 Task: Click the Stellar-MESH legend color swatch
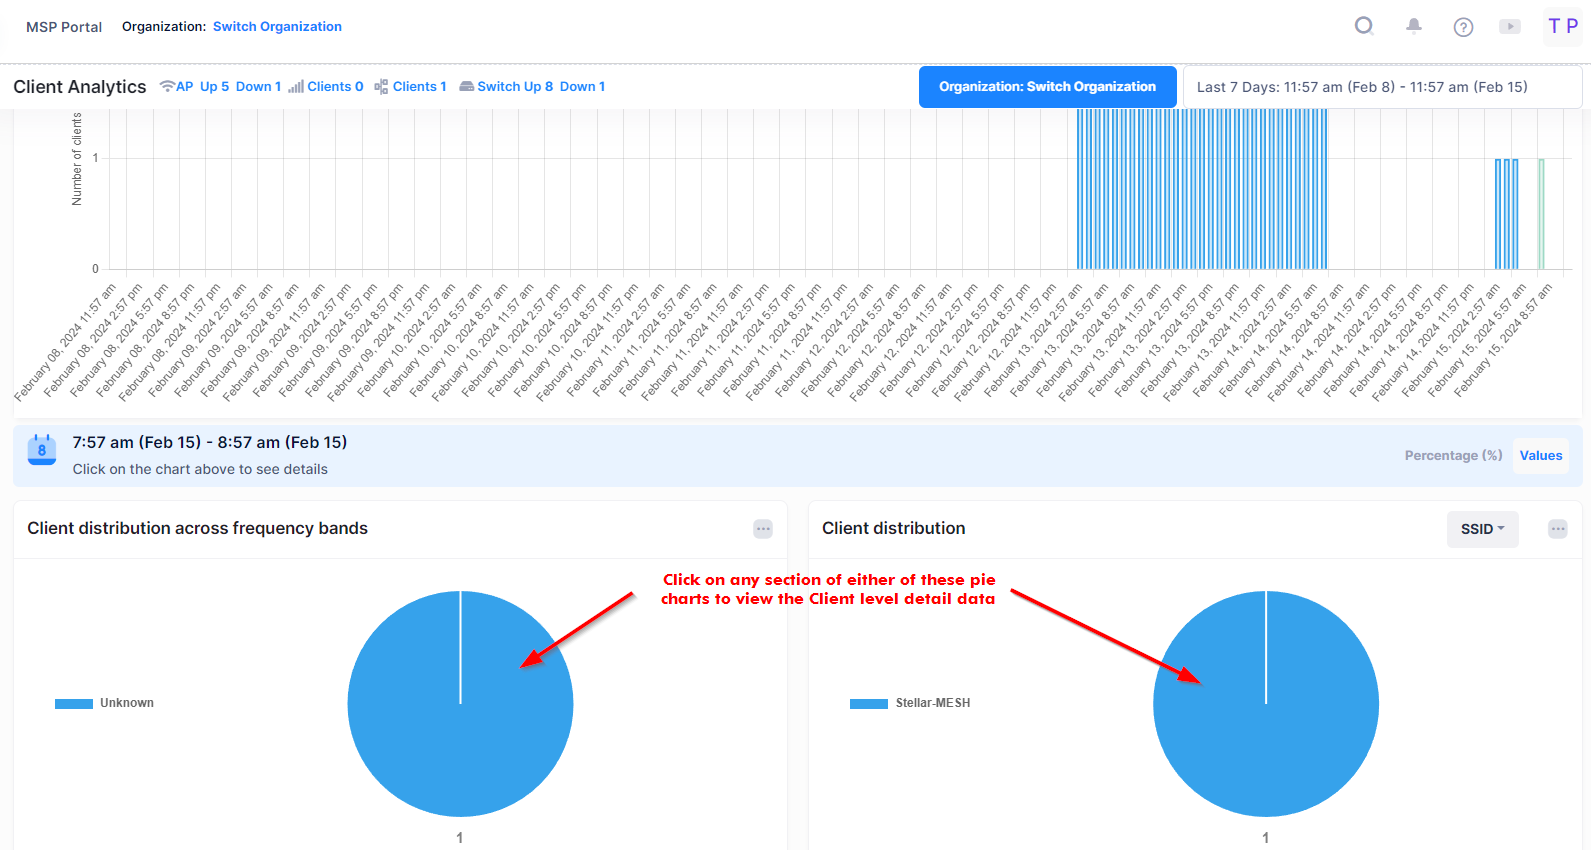coord(868,704)
